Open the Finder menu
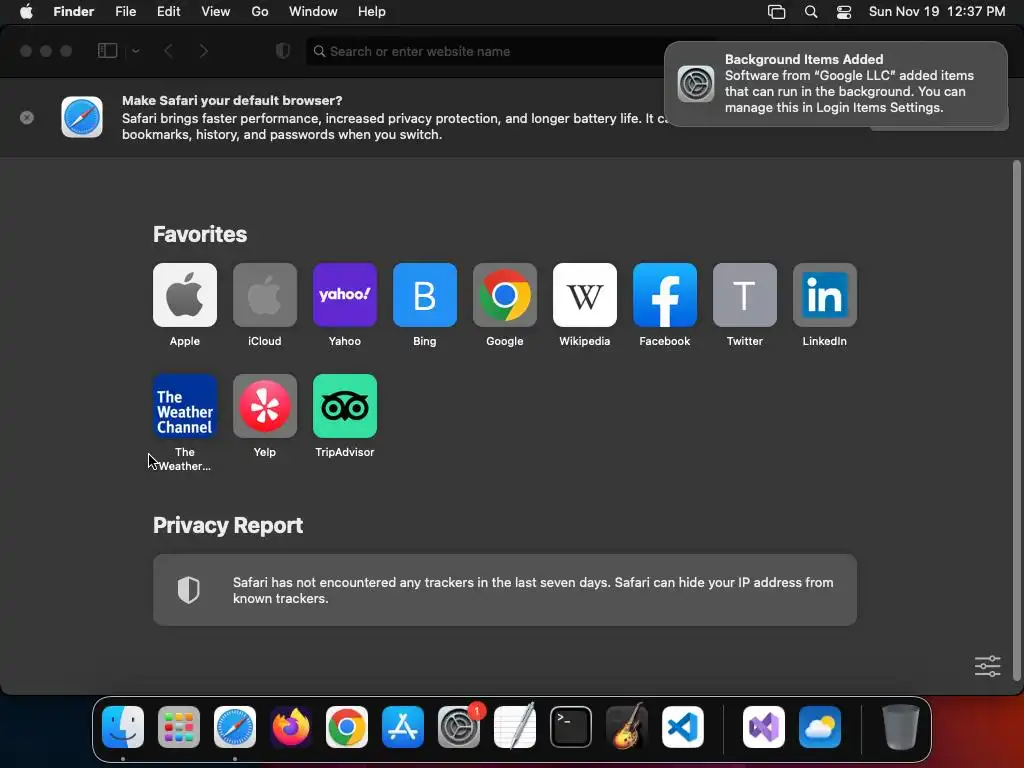 tap(74, 12)
